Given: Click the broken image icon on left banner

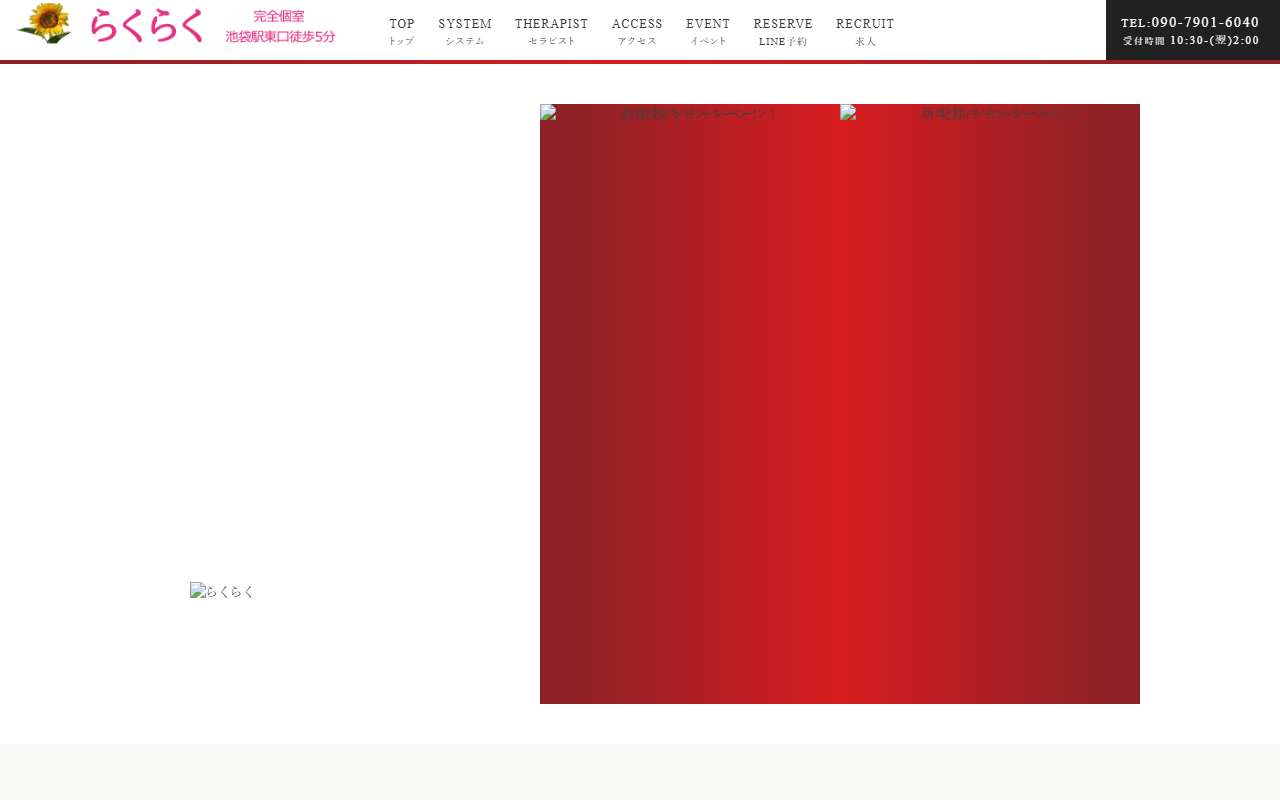Looking at the screenshot, I should [x=548, y=113].
